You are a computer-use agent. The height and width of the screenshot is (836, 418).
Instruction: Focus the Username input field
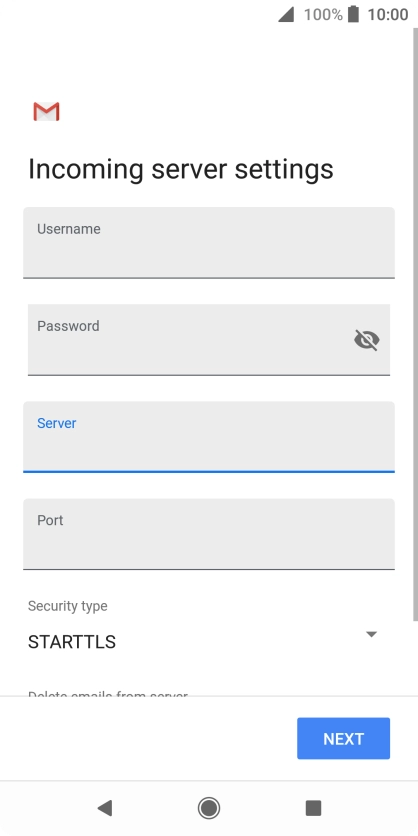[209, 243]
